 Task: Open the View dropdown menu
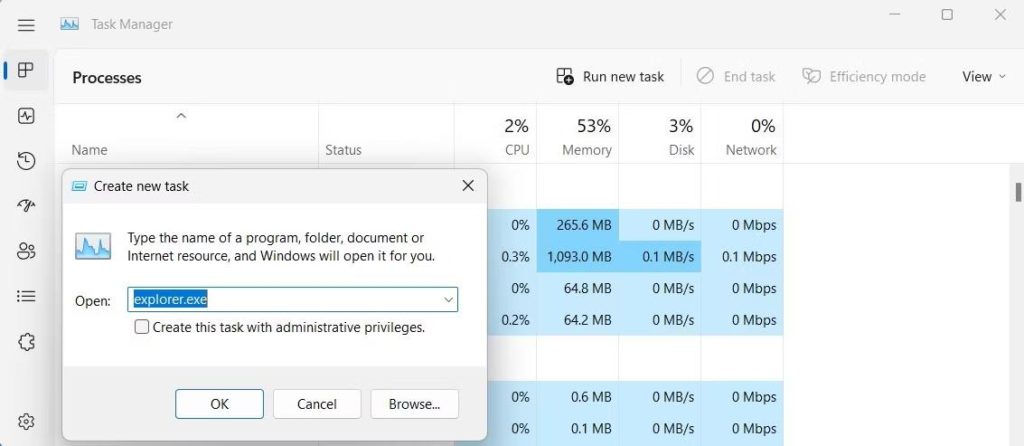pos(983,77)
